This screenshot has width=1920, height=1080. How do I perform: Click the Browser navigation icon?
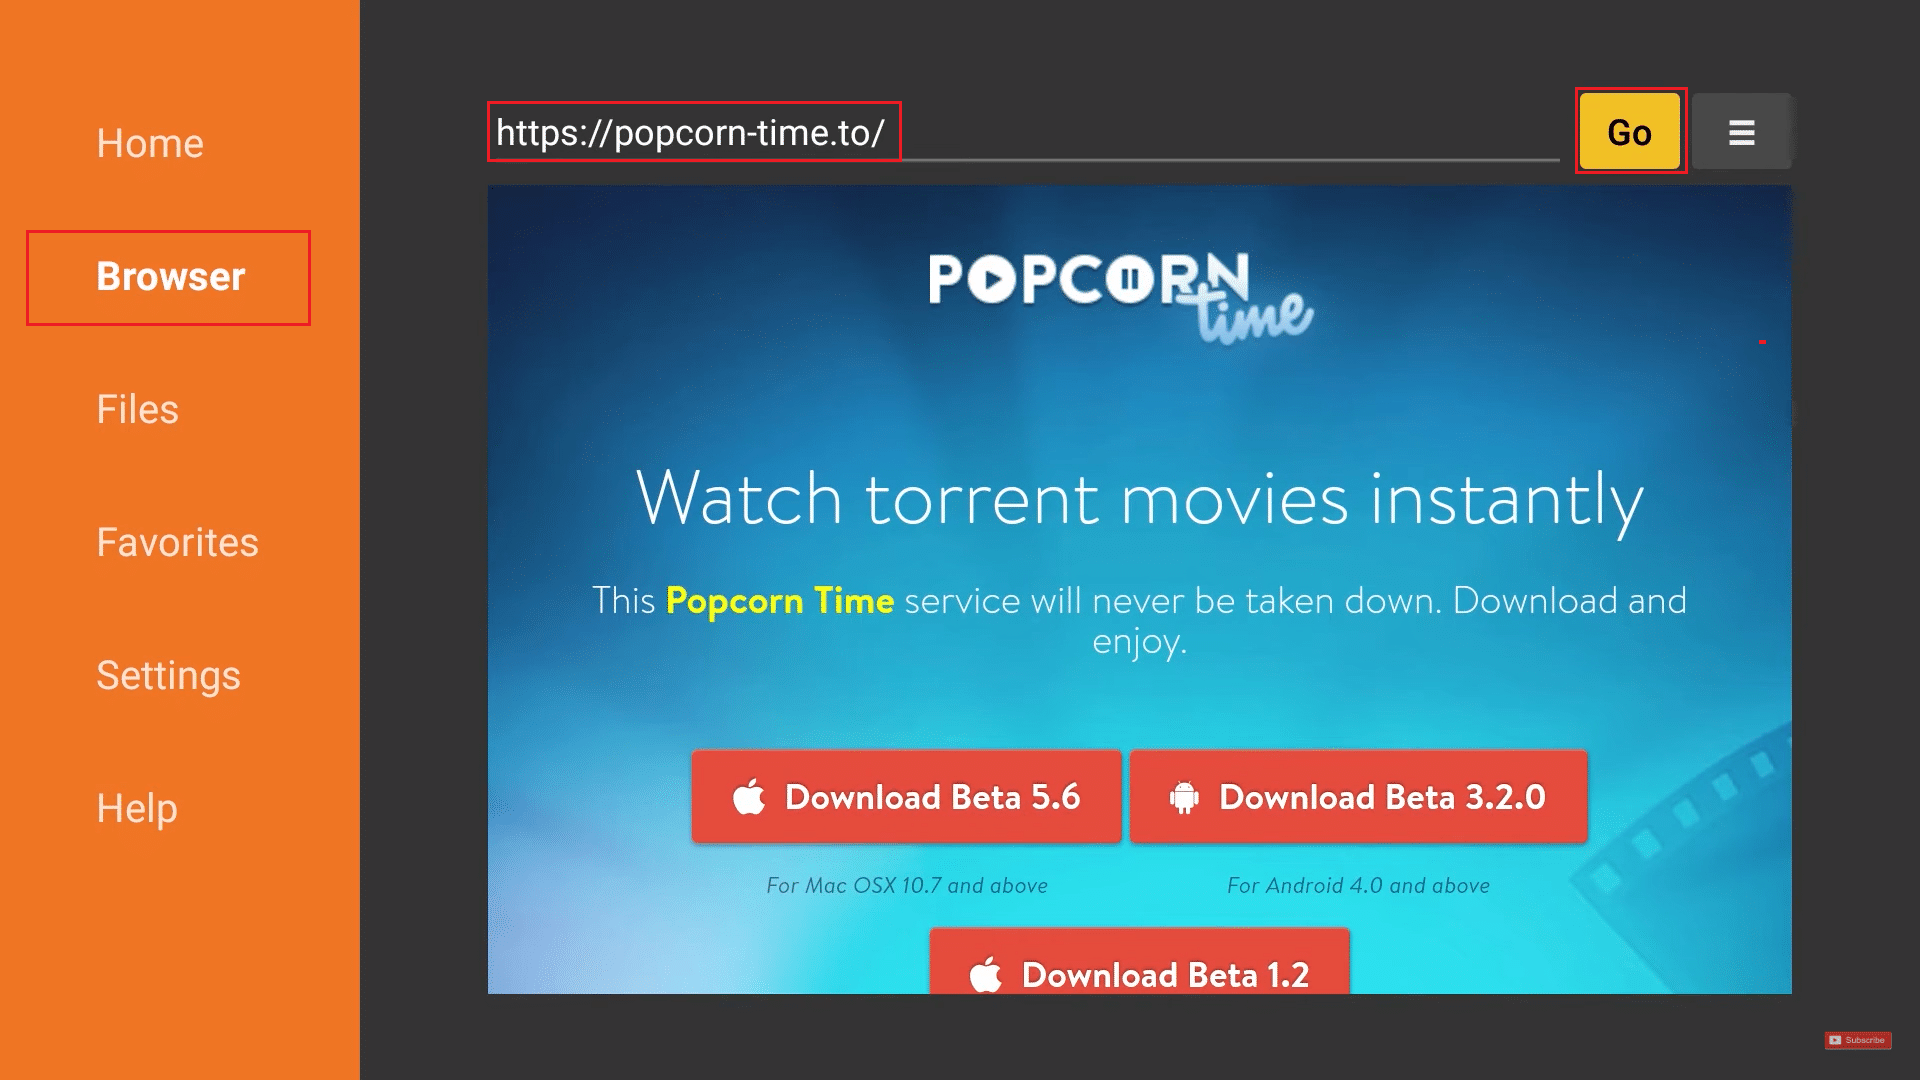[x=169, y=277]
